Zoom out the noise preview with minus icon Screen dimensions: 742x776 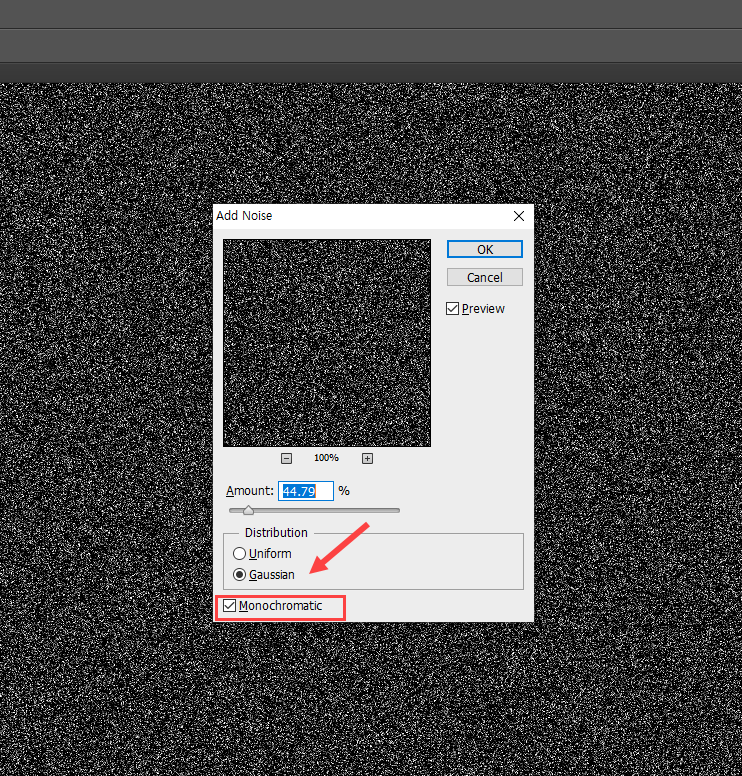tap(286, 458)
